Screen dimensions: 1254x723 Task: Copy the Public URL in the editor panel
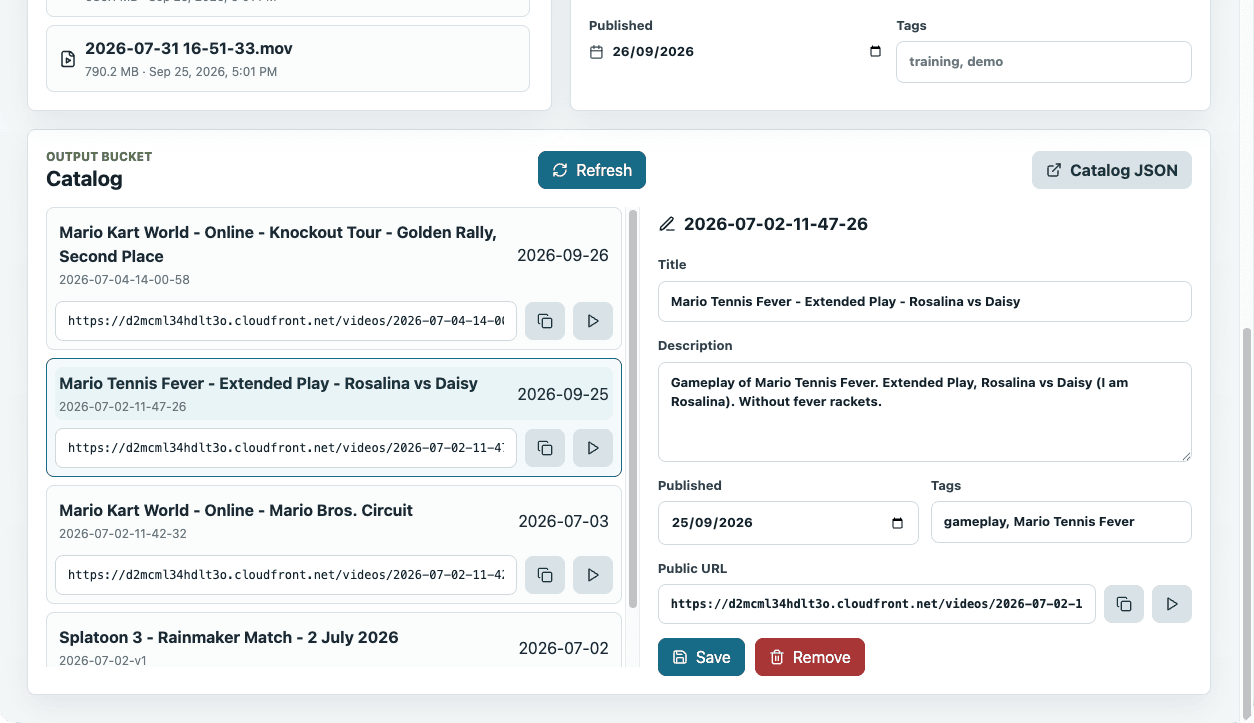1124,604
